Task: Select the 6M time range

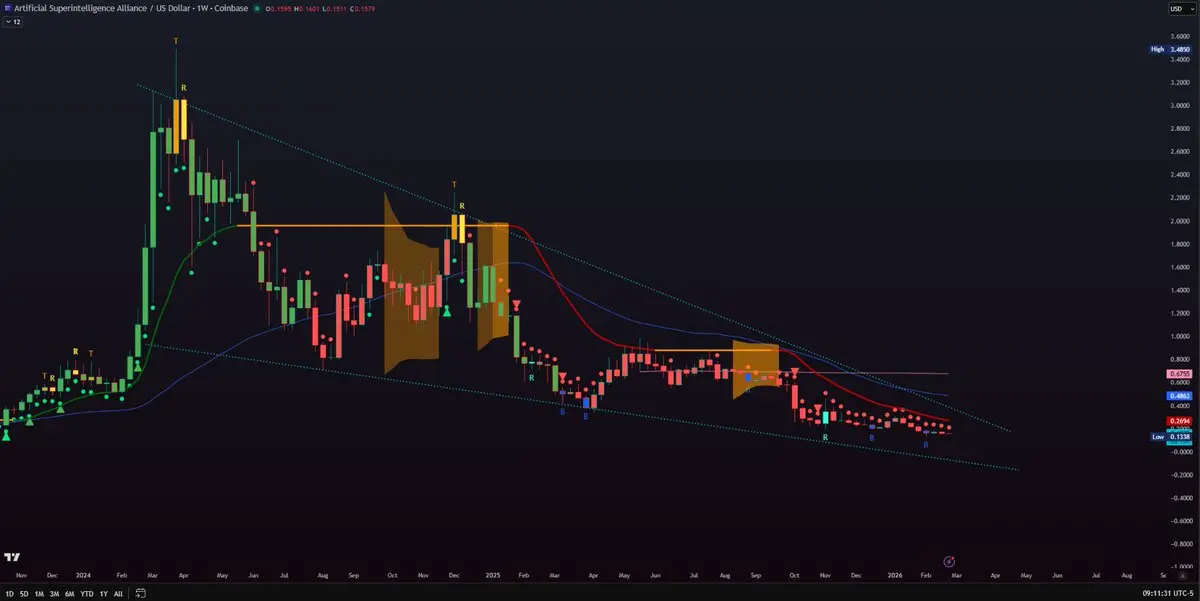Action: [70, 594]
